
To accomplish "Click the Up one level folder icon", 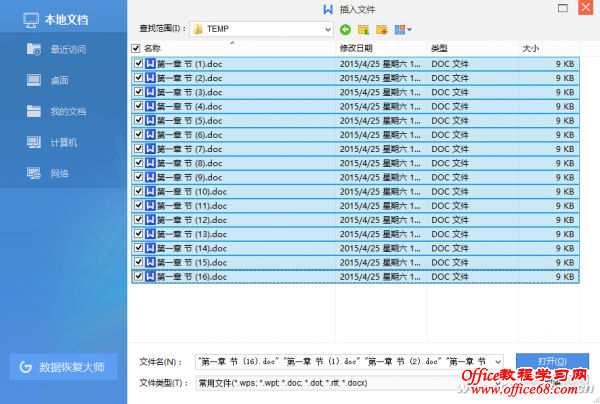I will (364, 30).
